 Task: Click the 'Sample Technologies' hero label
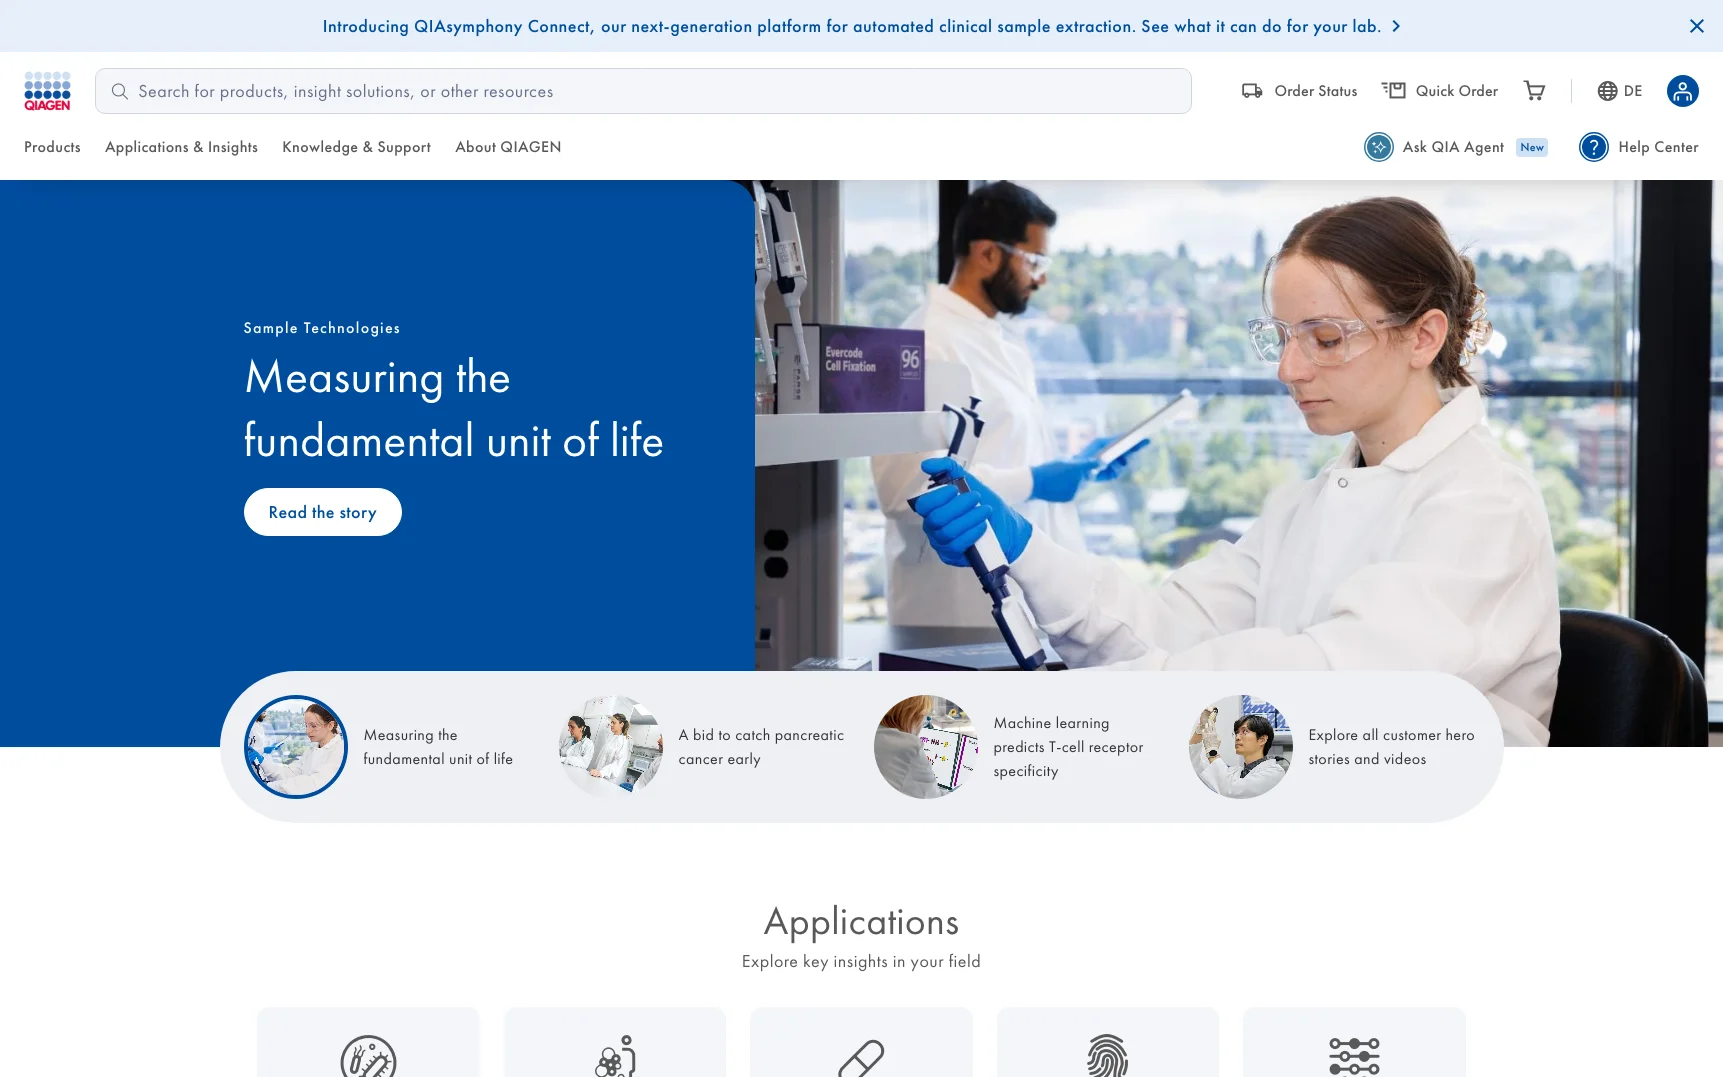click(321, 328)
